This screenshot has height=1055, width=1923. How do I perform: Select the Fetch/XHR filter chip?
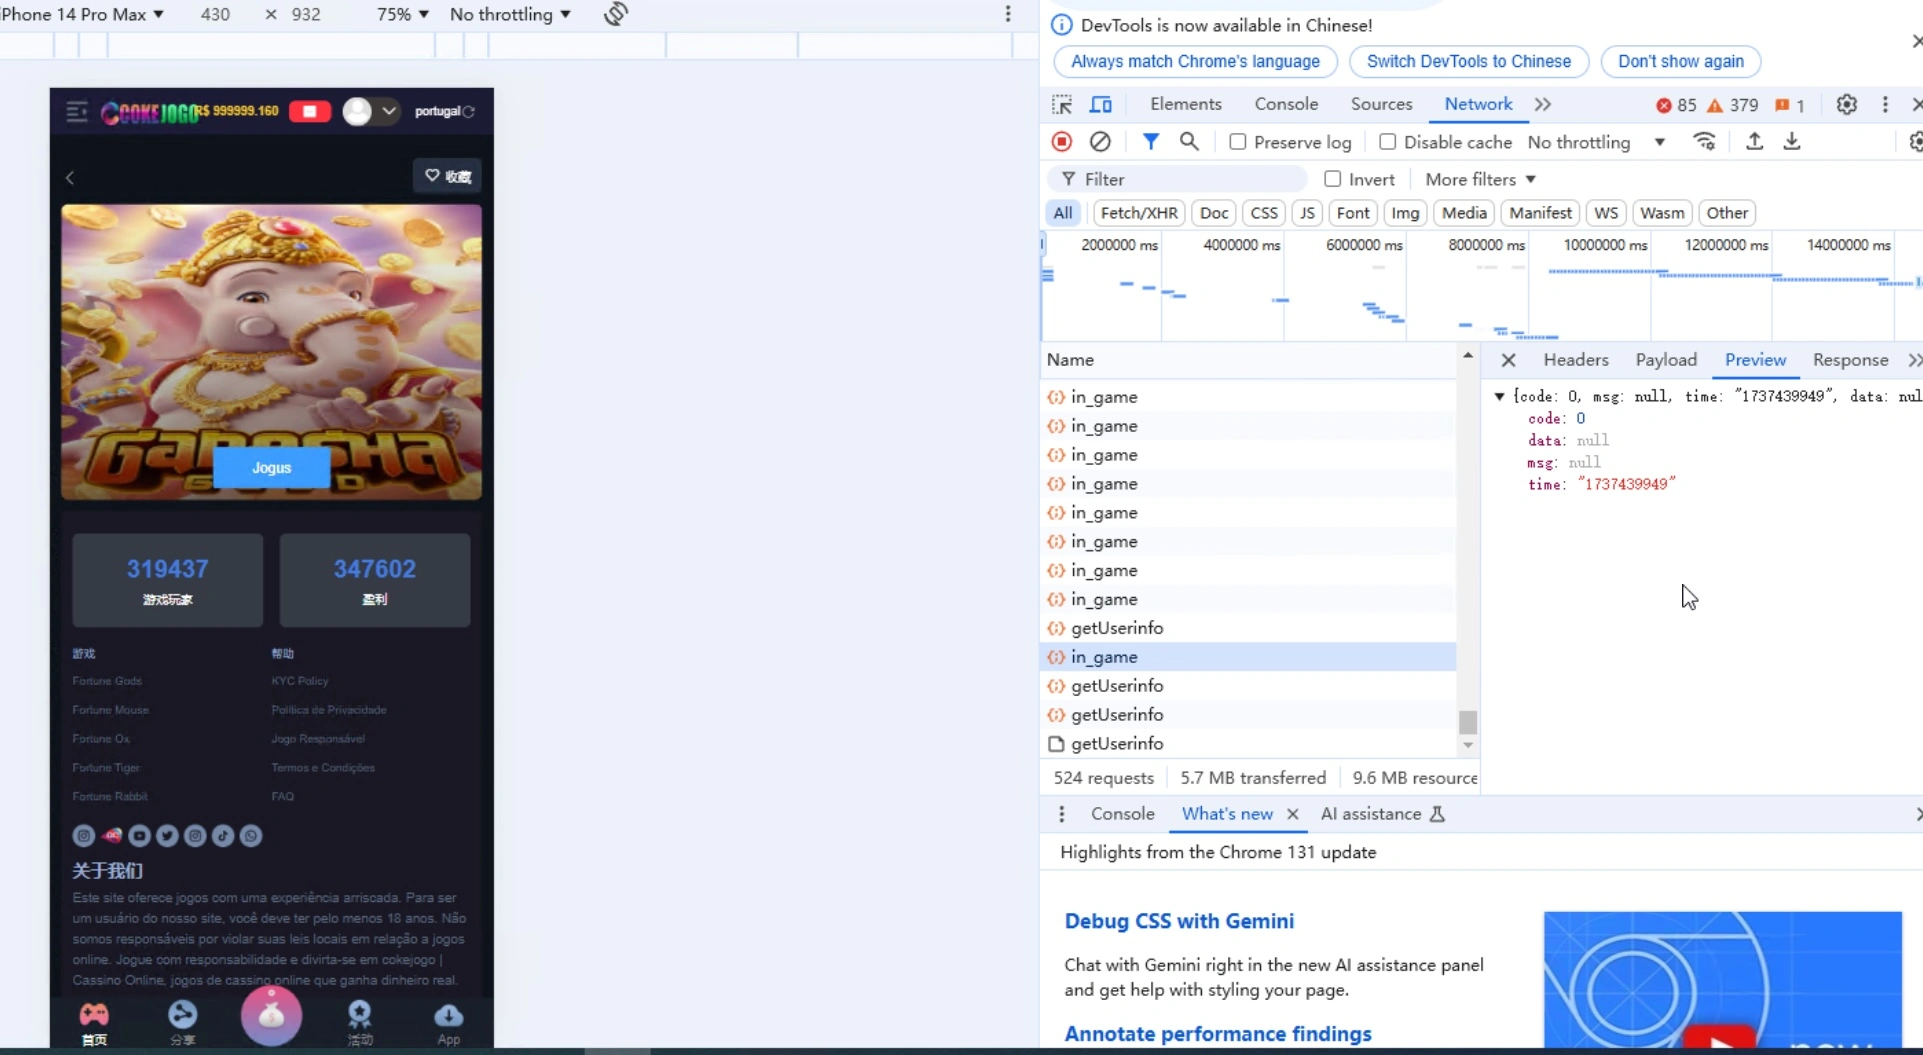pos(1139,213)
